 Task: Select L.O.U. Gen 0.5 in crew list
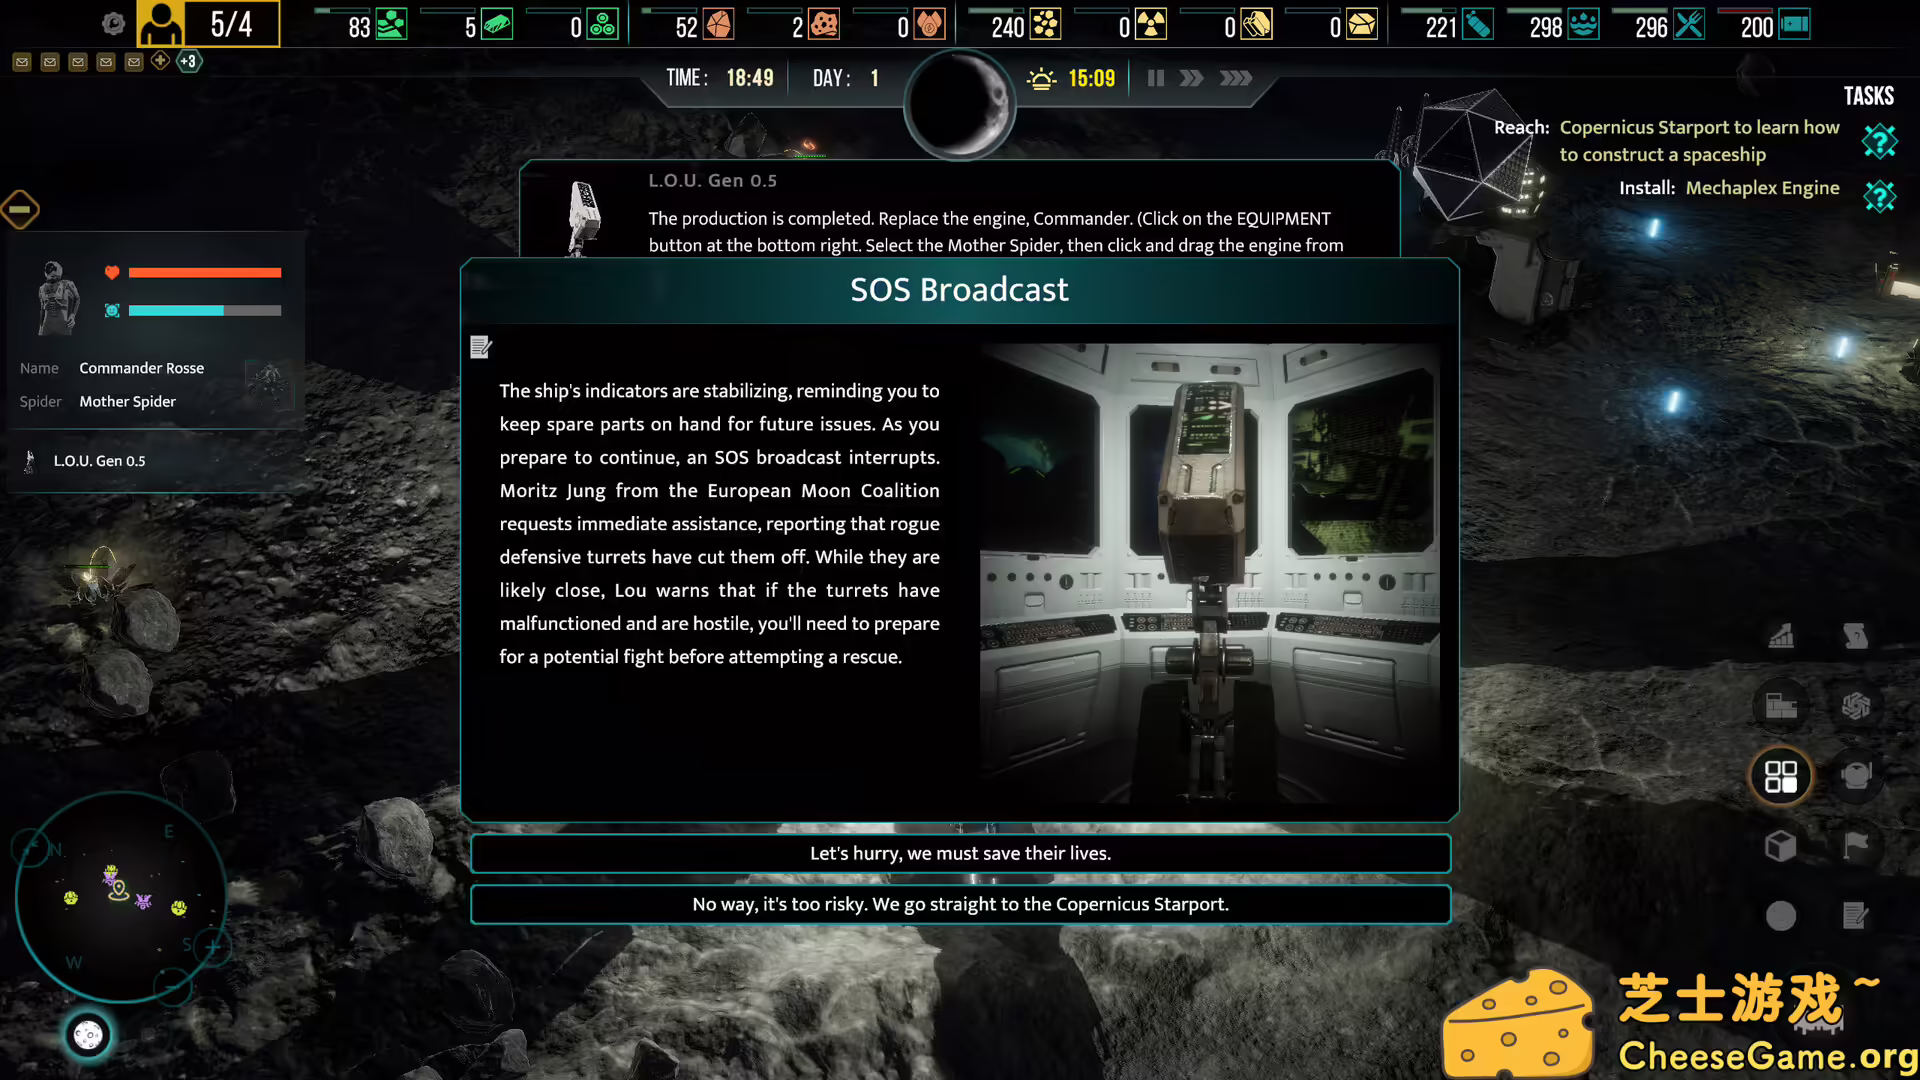[x=99, y=461]
